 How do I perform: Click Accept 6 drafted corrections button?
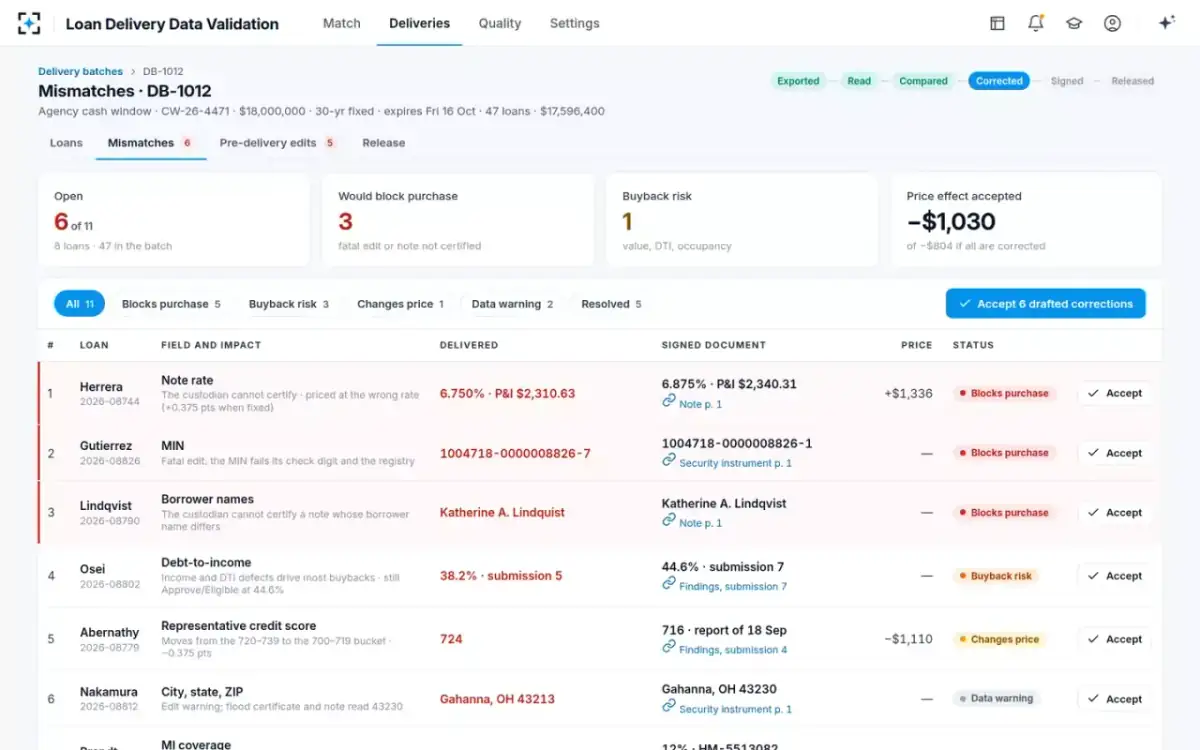[1045, 304]
